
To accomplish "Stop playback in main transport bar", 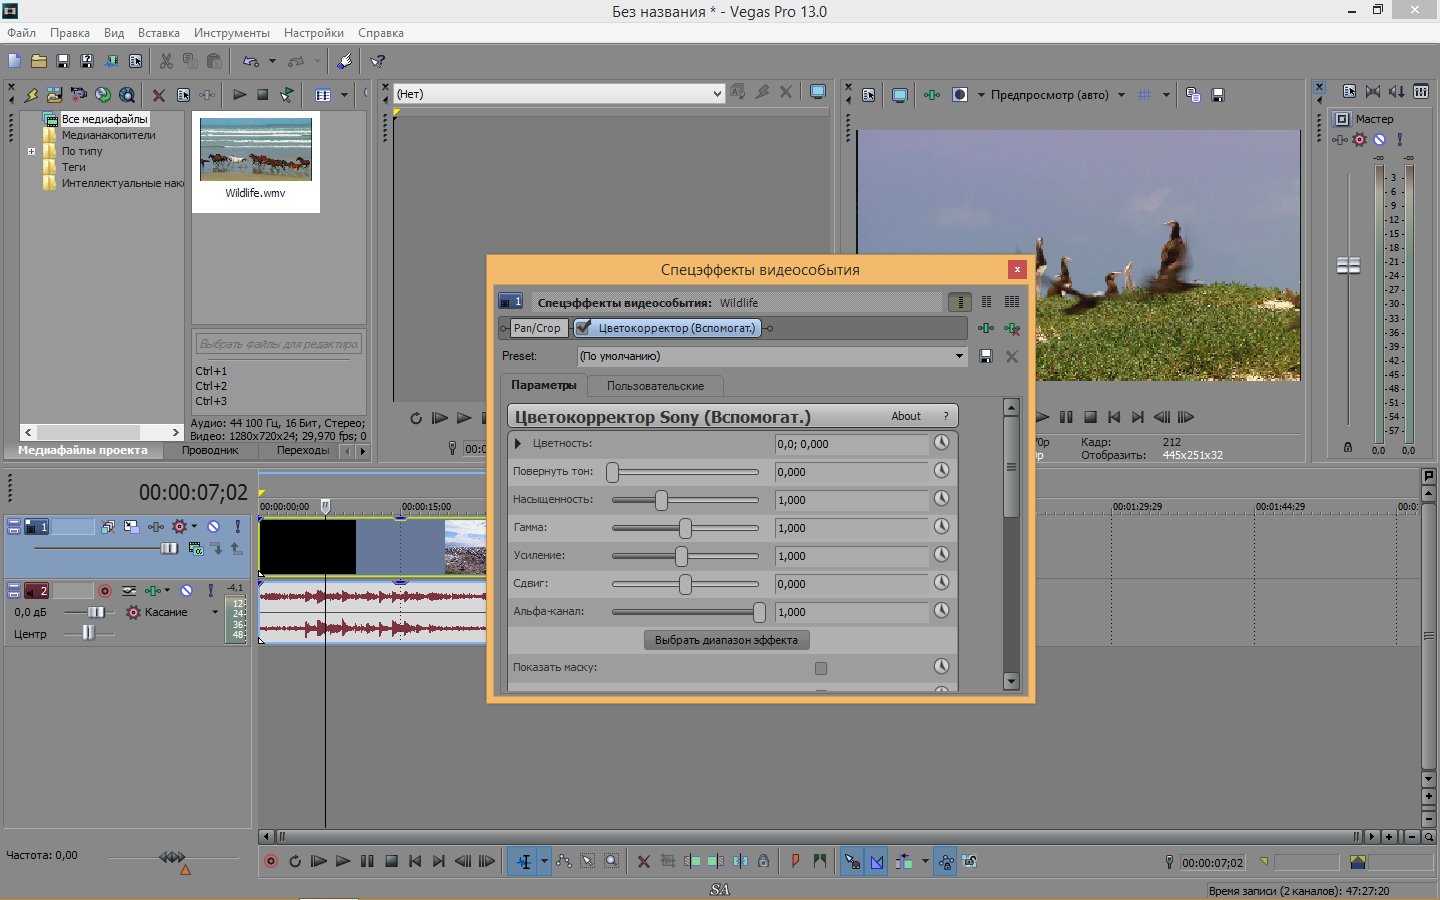I will tap(391, 861).
